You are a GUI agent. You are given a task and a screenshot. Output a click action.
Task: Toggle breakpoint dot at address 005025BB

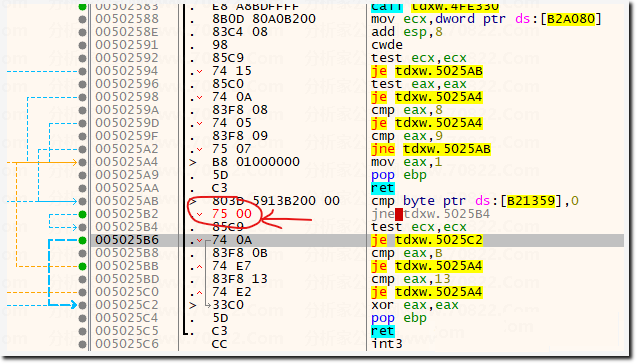83,266
